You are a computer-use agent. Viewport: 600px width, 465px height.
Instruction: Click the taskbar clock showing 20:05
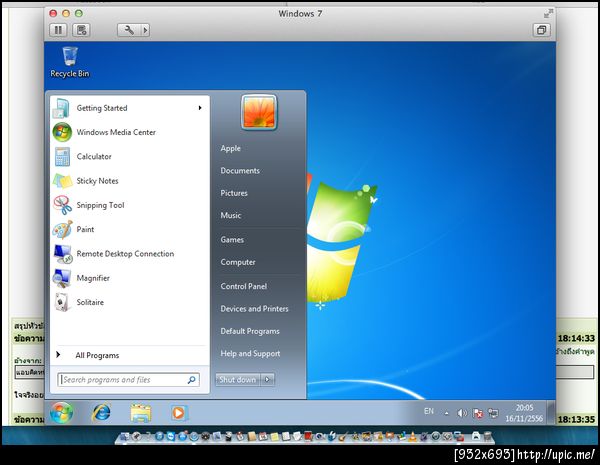tap(524, 413)
